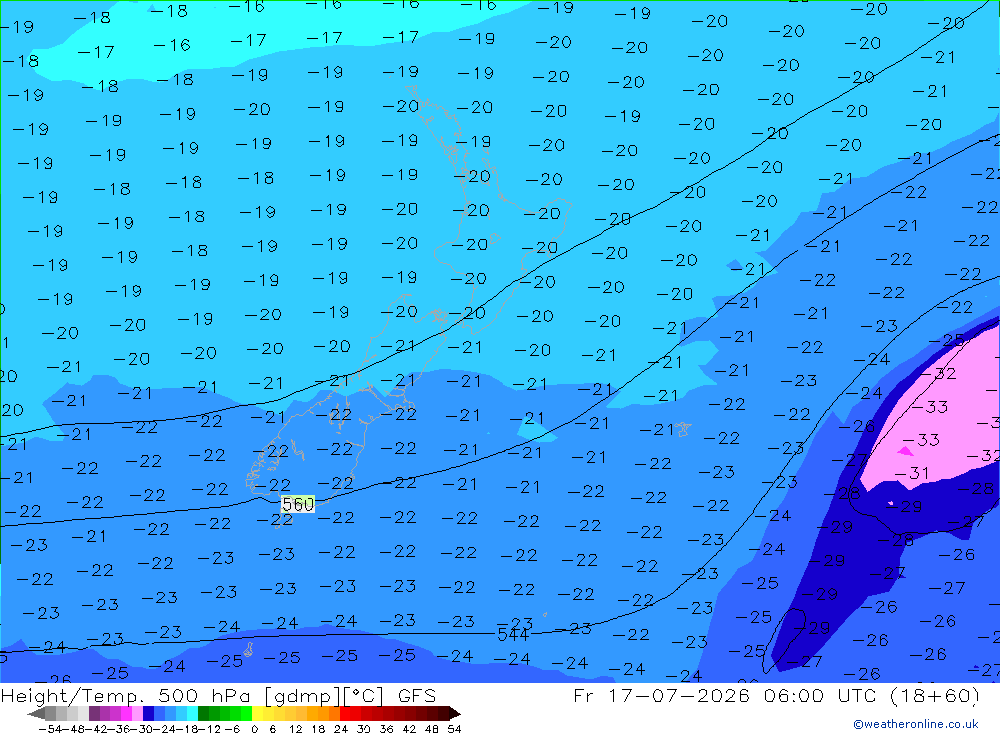Image resolution: width=1000 pixels, height=733 pixels.
Task: Click the 54 label at legend's end
Action: [454, 729]
